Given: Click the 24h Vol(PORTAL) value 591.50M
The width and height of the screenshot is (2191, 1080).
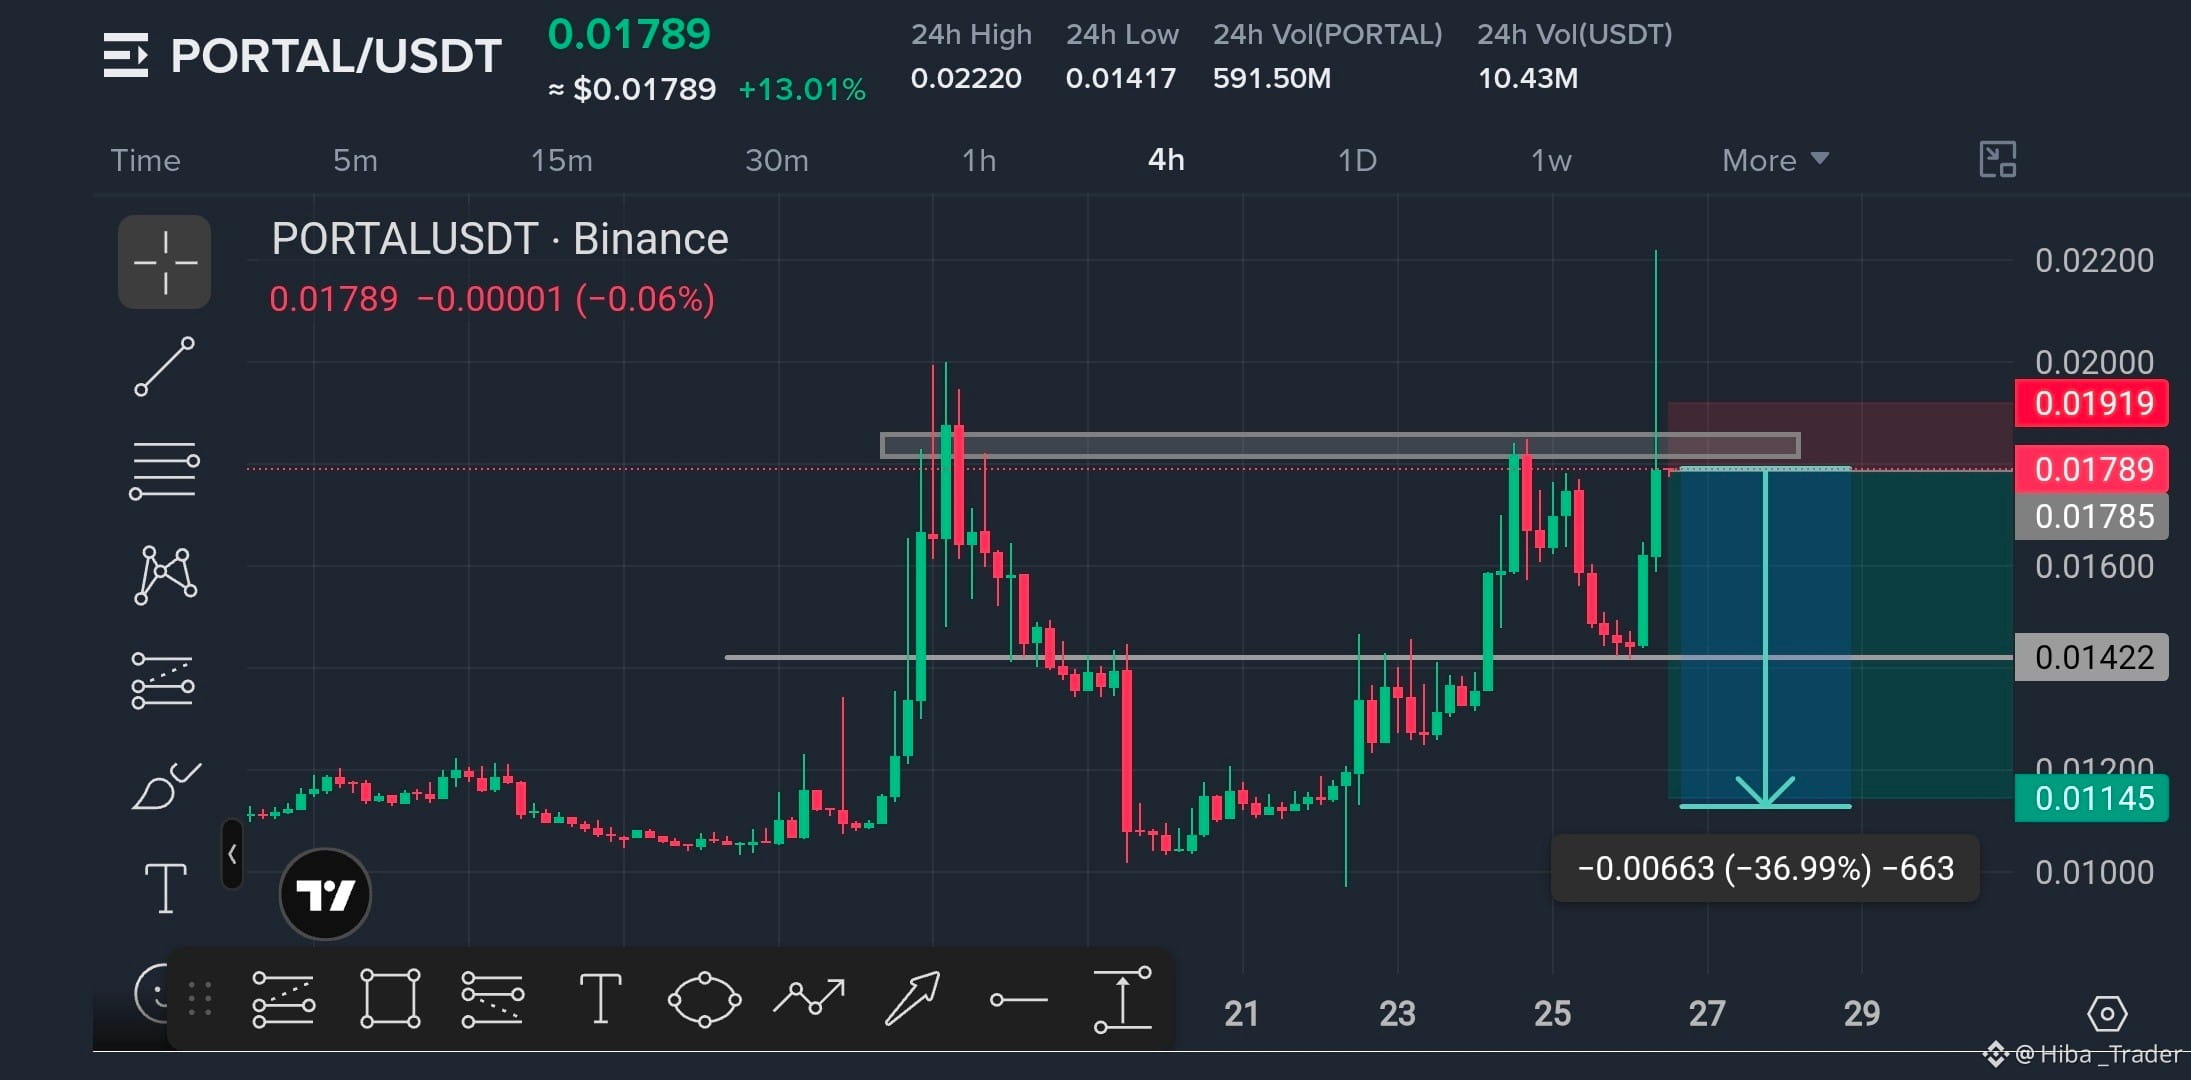Looking at the screenshot, I should click(1272, 78).
